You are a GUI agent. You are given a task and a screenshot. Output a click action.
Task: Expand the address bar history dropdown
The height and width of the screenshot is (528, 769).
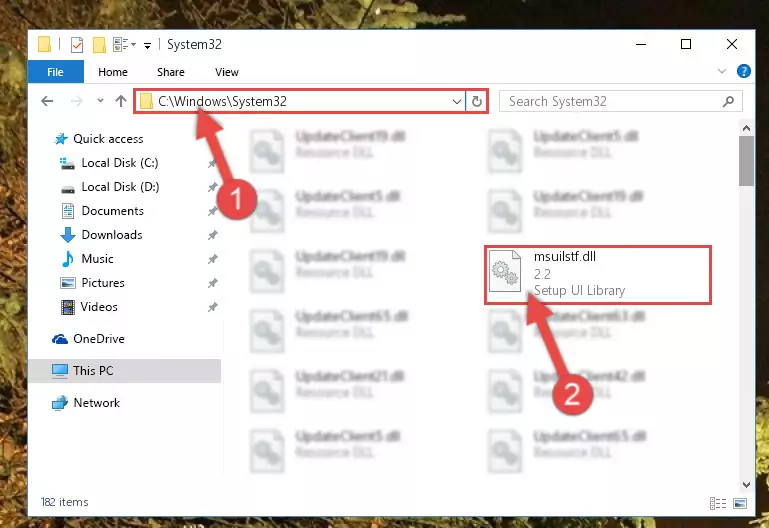[x=457, y=101]
